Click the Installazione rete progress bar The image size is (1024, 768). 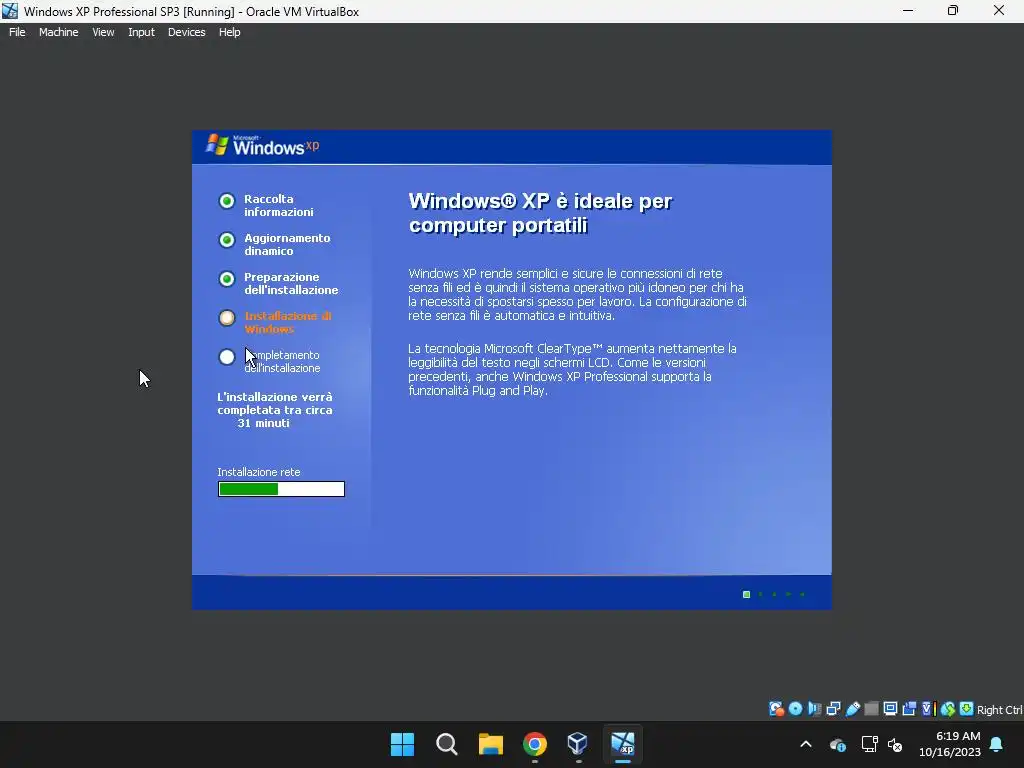281,489
